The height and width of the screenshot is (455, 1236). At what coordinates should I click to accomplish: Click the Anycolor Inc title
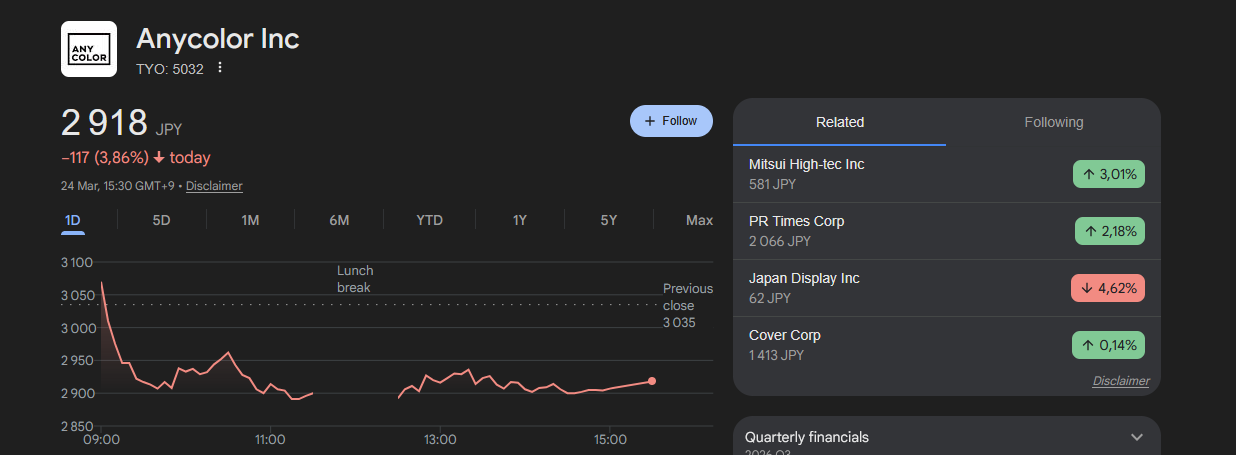218,39
